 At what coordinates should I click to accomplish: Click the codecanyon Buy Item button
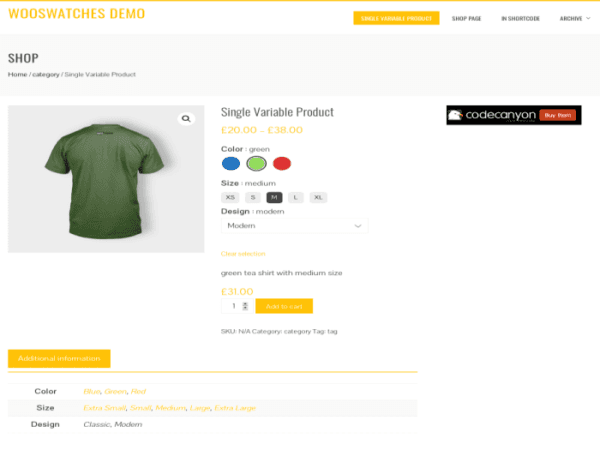(558, 115)
